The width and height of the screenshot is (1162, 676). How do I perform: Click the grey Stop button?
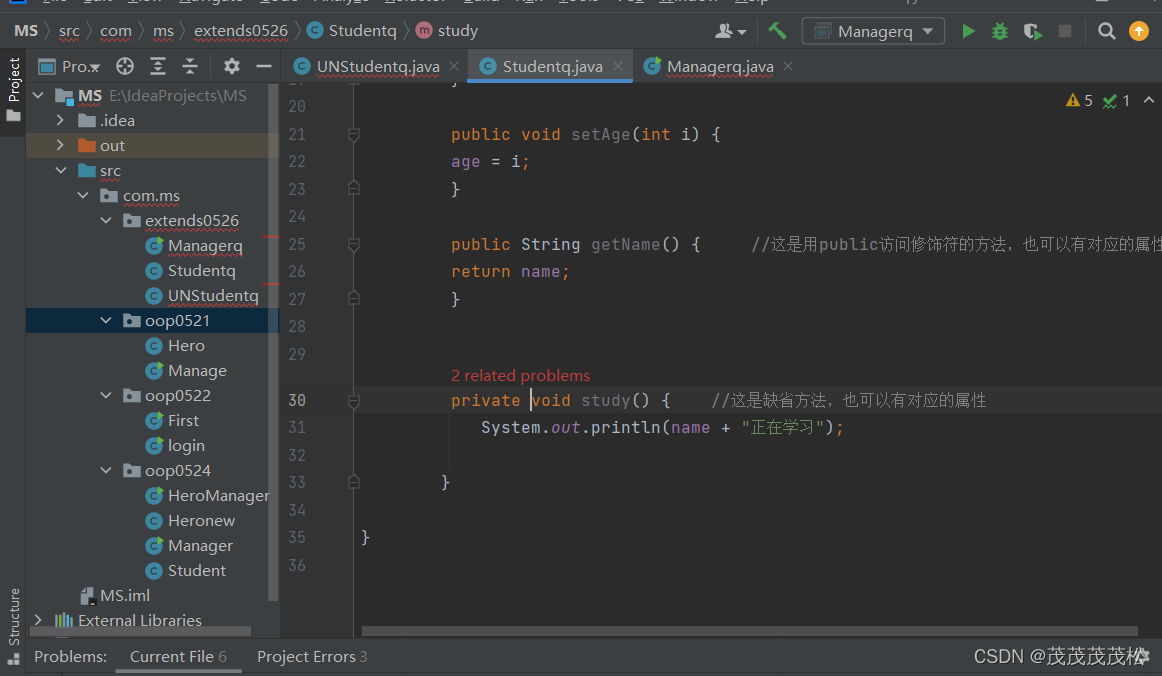coord(1065,31)
